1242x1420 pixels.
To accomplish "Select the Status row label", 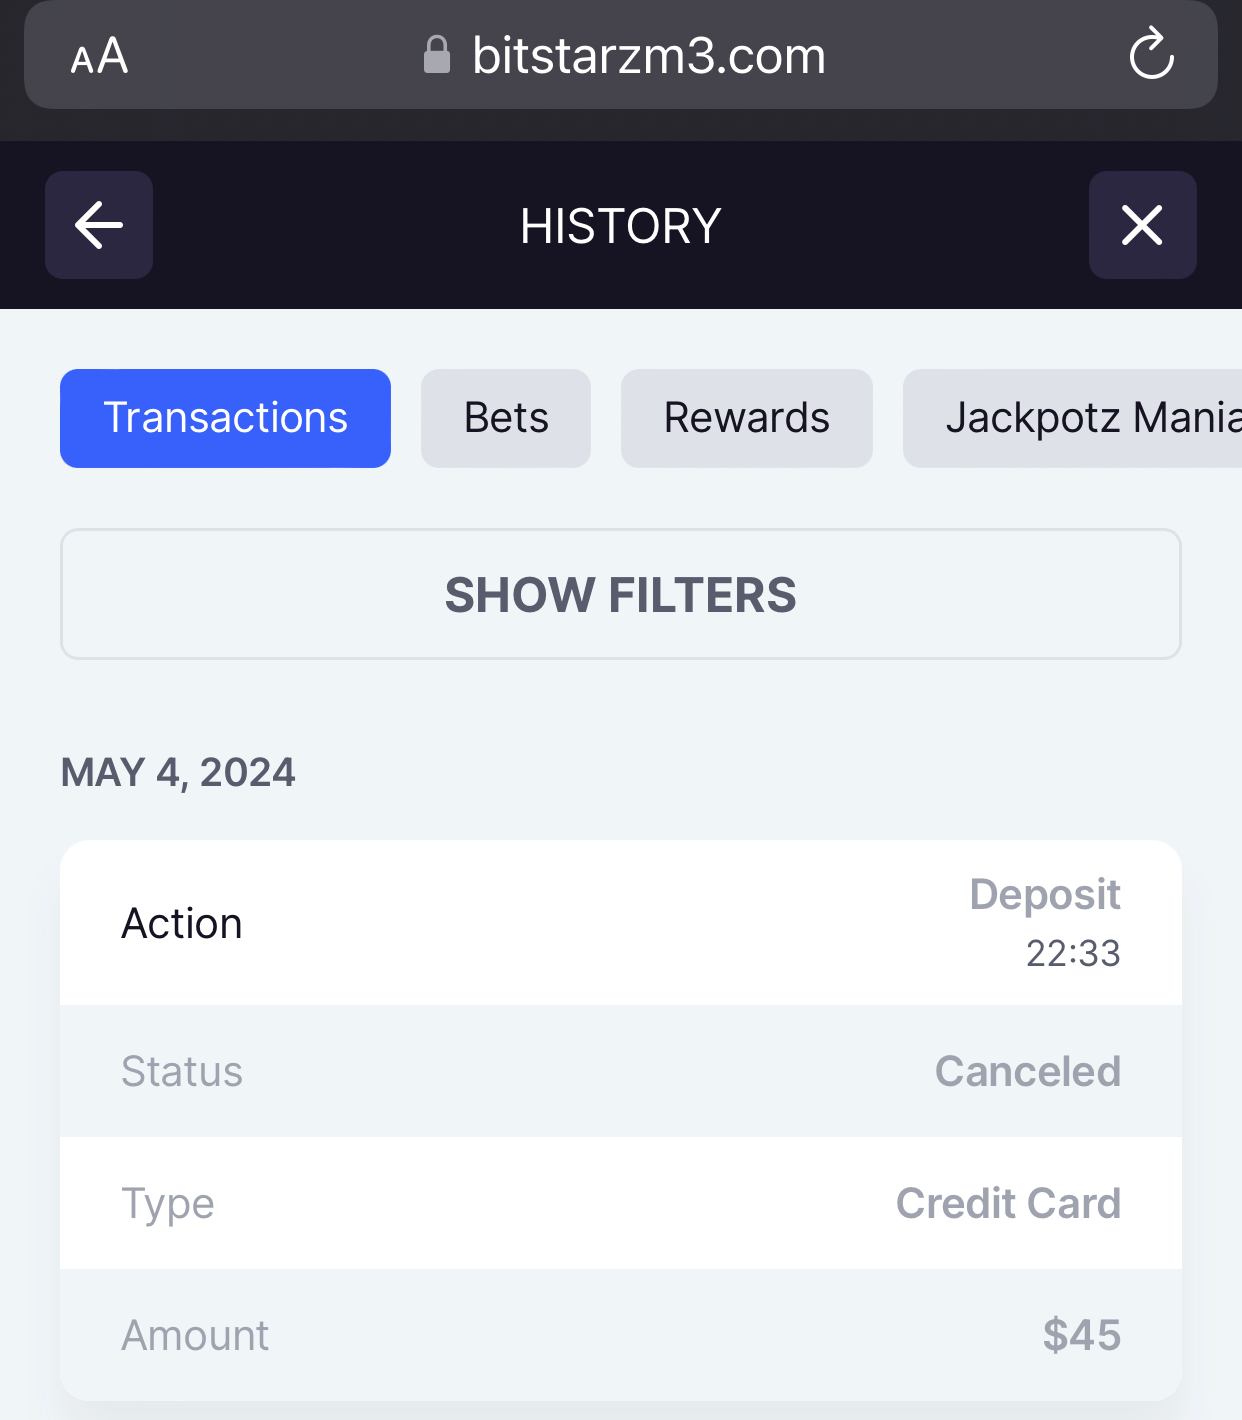I will coord(182,1071).
